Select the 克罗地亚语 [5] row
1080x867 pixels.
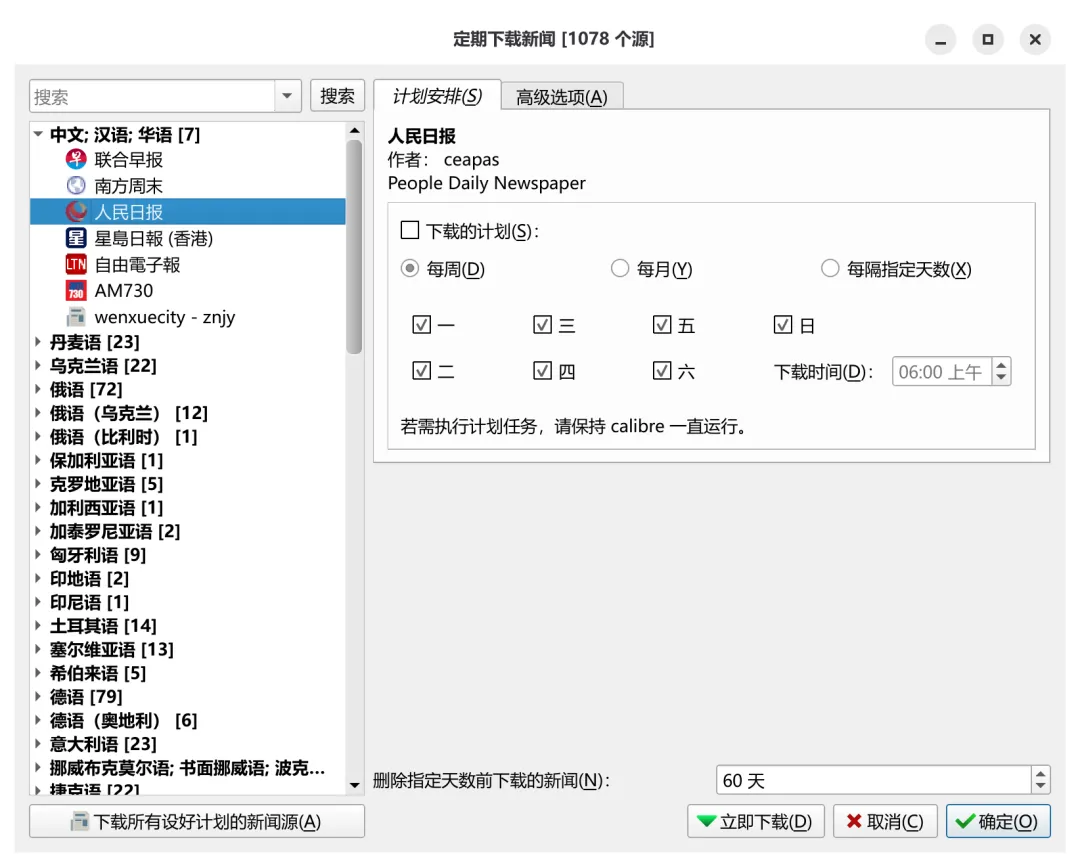tap(187, 483)
